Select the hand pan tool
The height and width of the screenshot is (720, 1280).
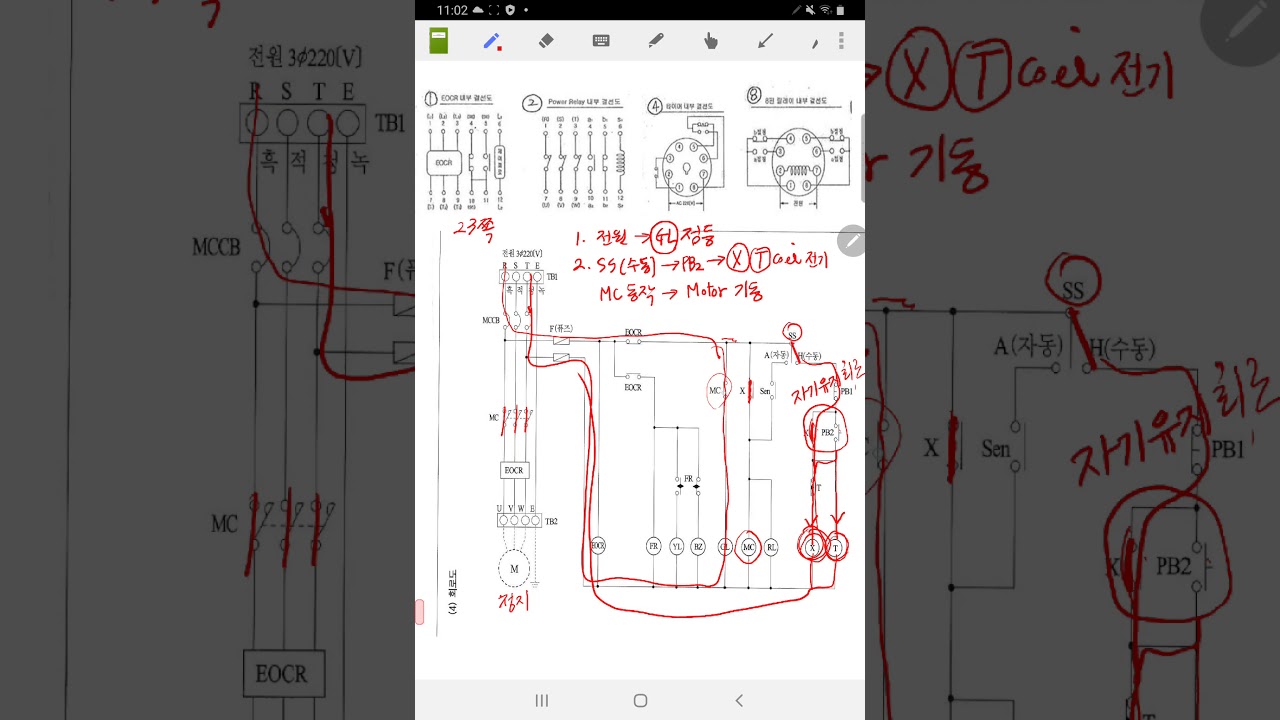(711, 41)
